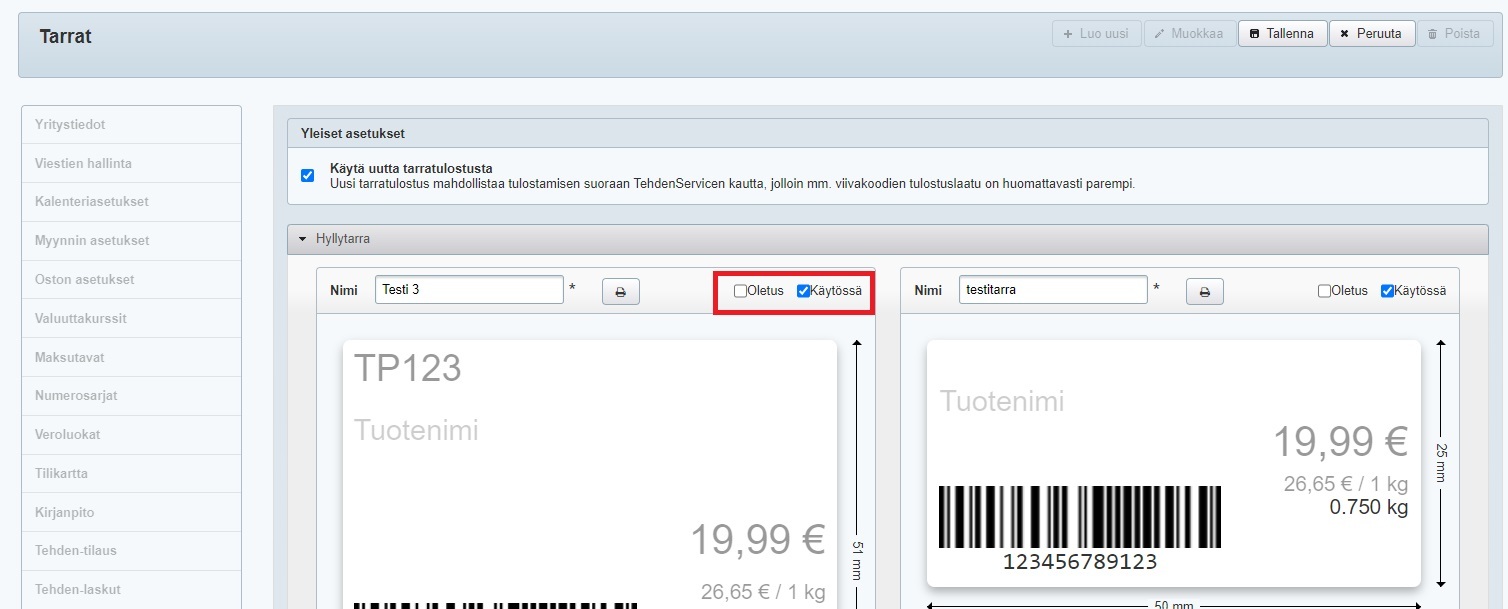Image resolution: width=1508 pixels, height=609 pixels.
Task: Click the print icon next to Testi 3
Action: [620, 292]
